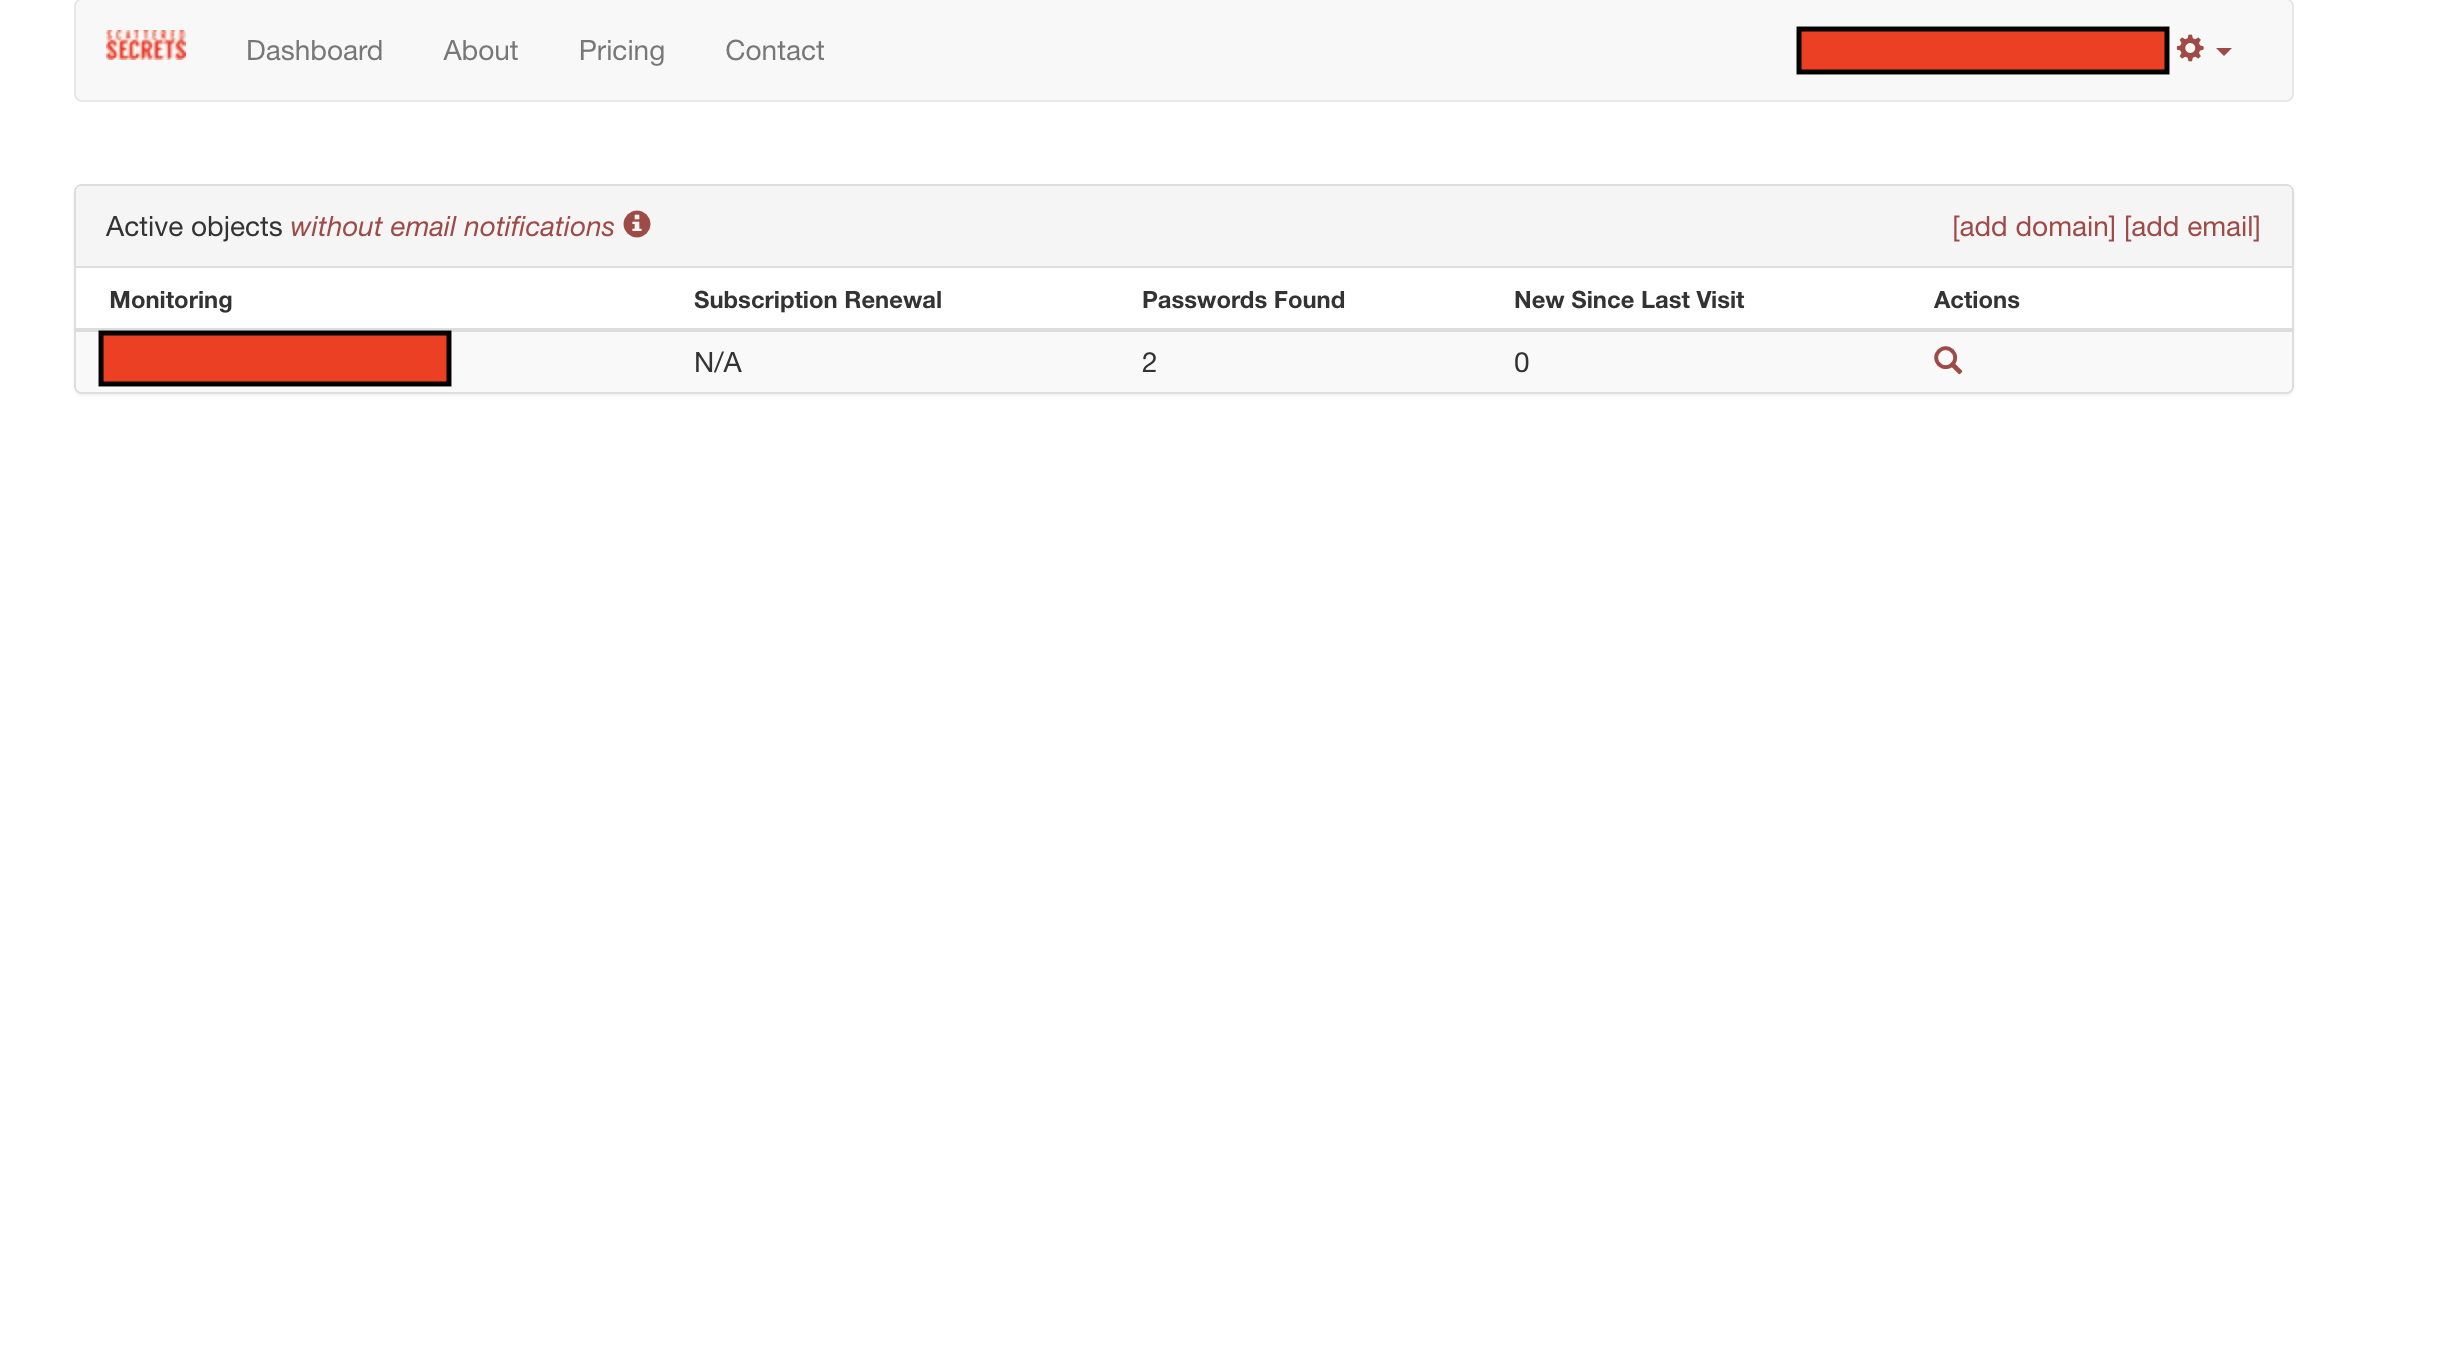Expand the caret dropdown beside the gear
2460x1356 pixels.
[x=2224, y=51]
